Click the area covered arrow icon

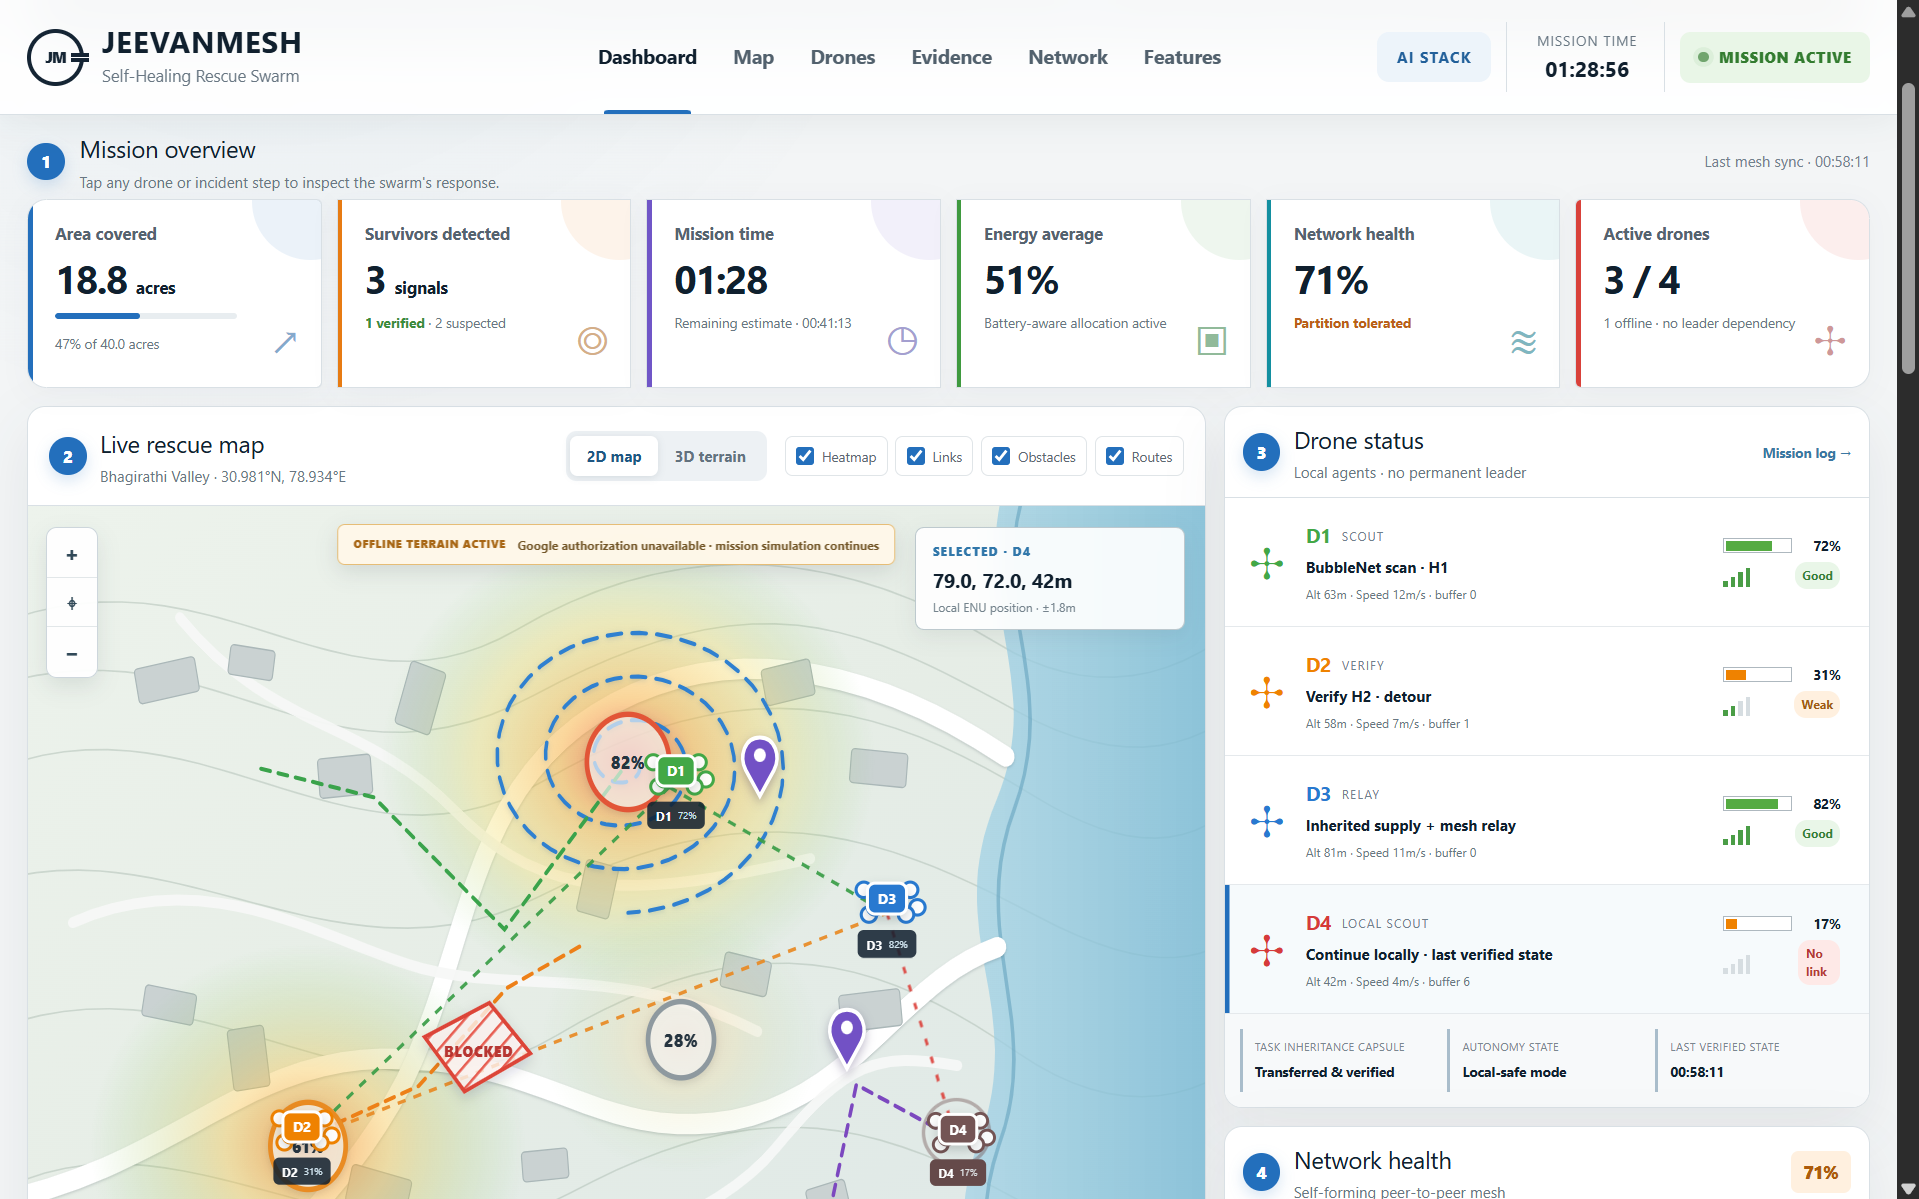click(x=285, y=342)
